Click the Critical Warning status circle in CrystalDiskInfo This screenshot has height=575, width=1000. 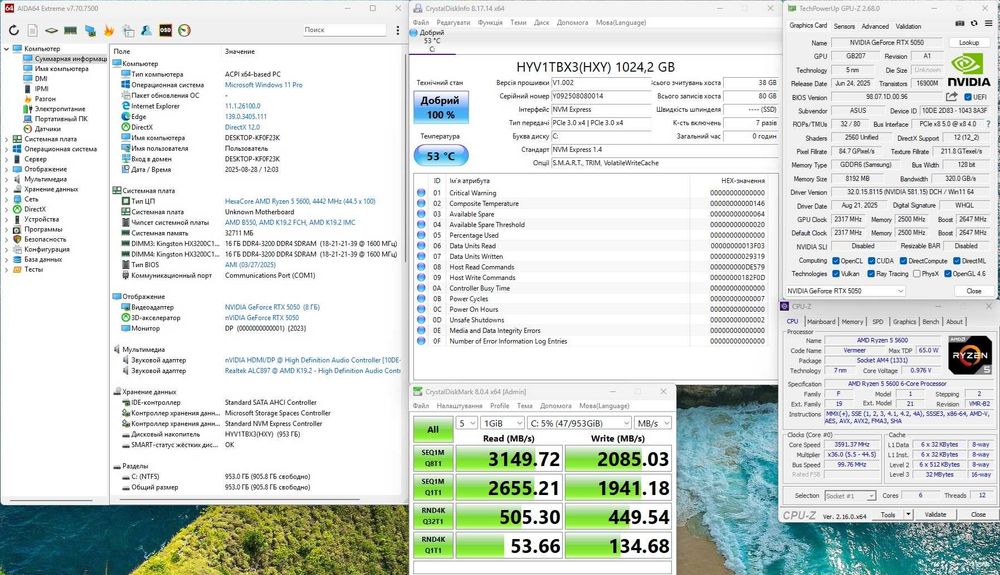pyautogui.click(x=421, y=193)
